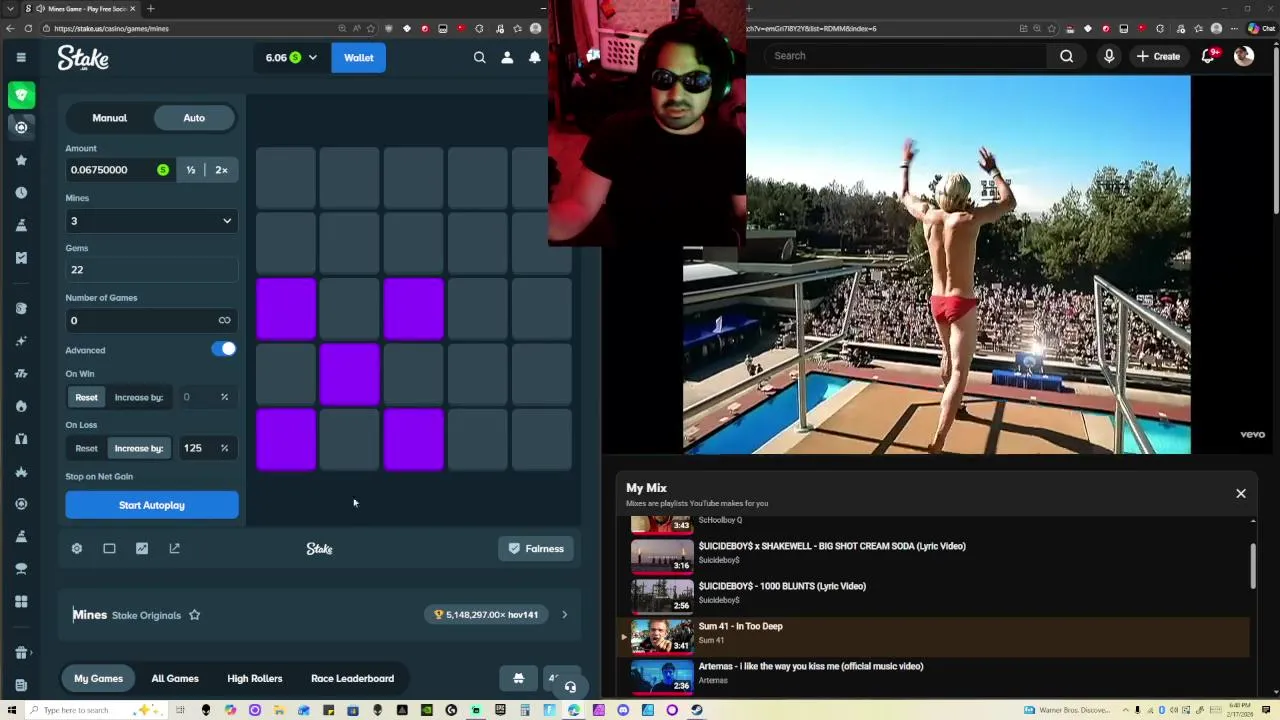Click infinity toggle in Number of Games

224,320
